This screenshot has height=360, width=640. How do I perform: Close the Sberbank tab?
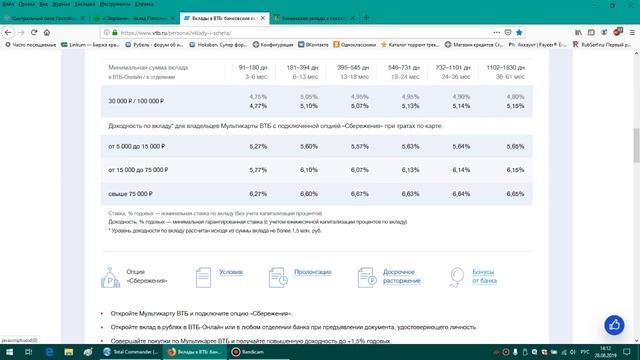point(173,18)
